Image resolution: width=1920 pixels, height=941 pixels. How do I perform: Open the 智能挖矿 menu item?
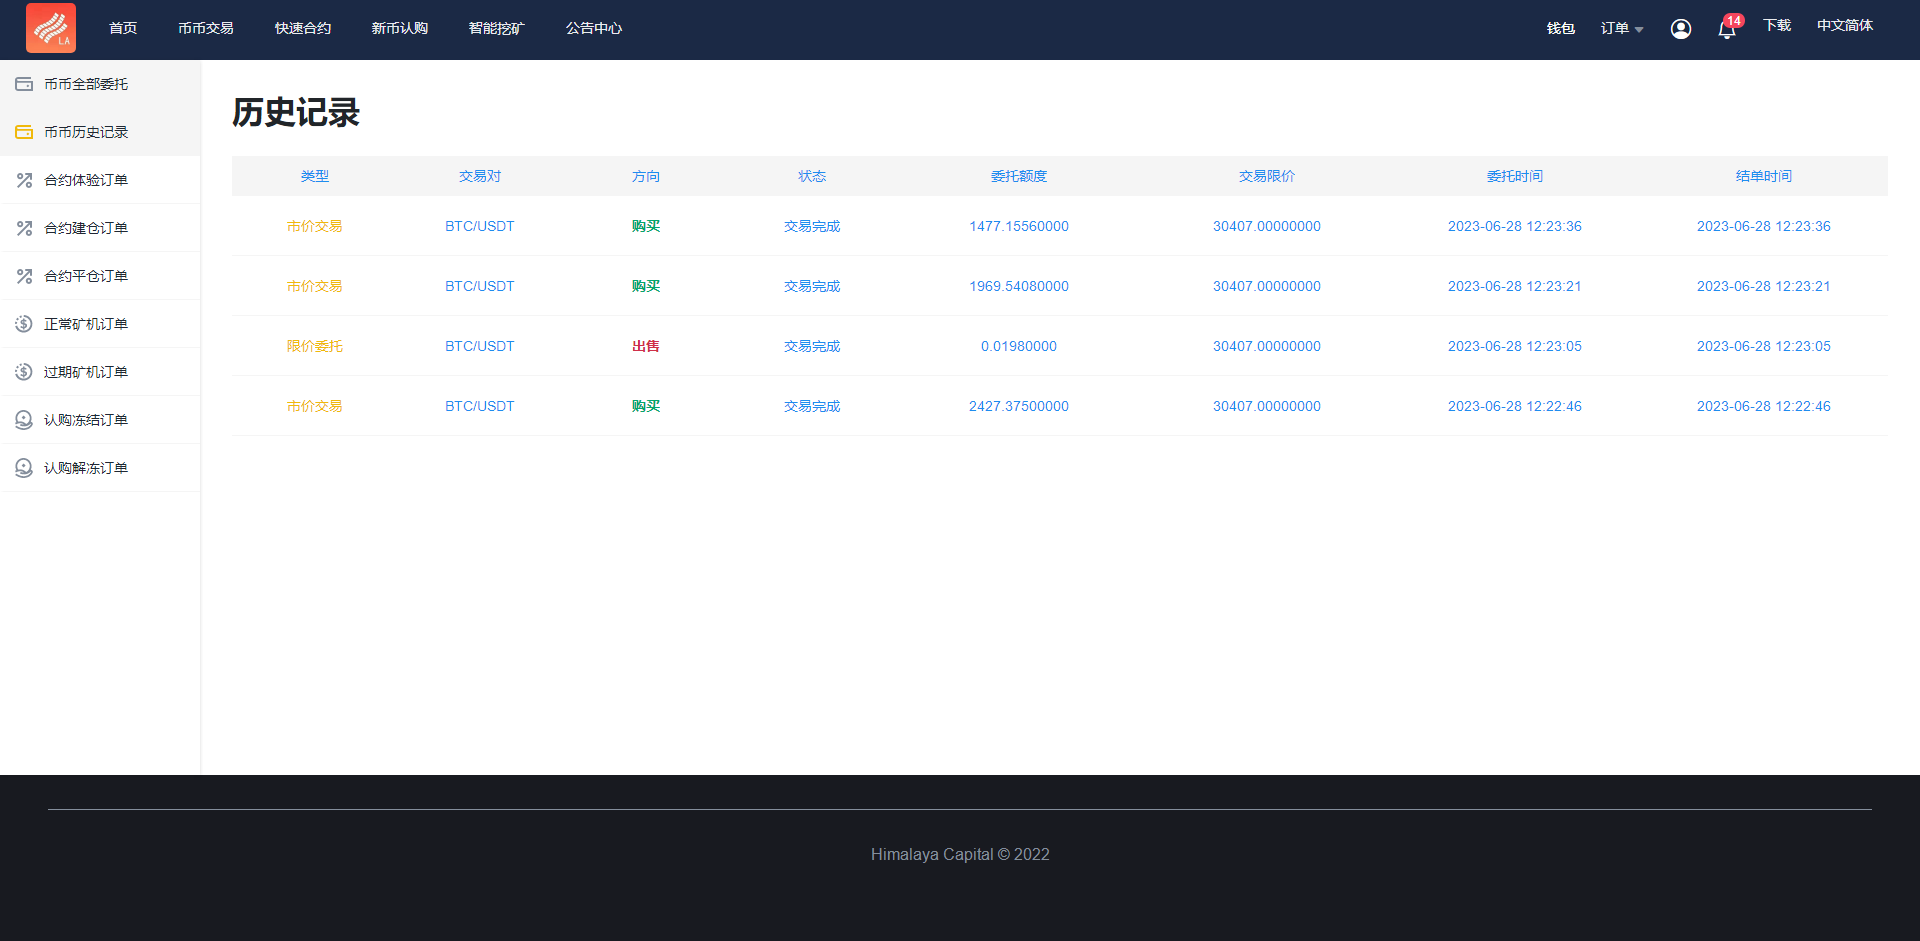point(496,29)
